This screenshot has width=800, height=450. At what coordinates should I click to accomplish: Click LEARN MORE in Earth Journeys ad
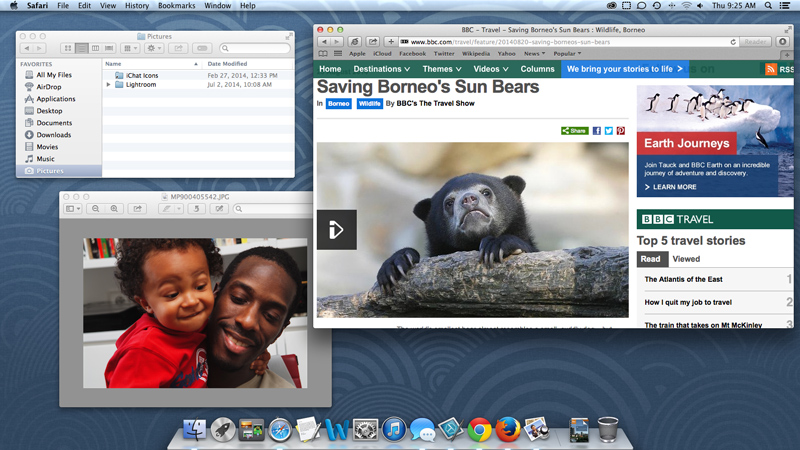coord(670,187)
